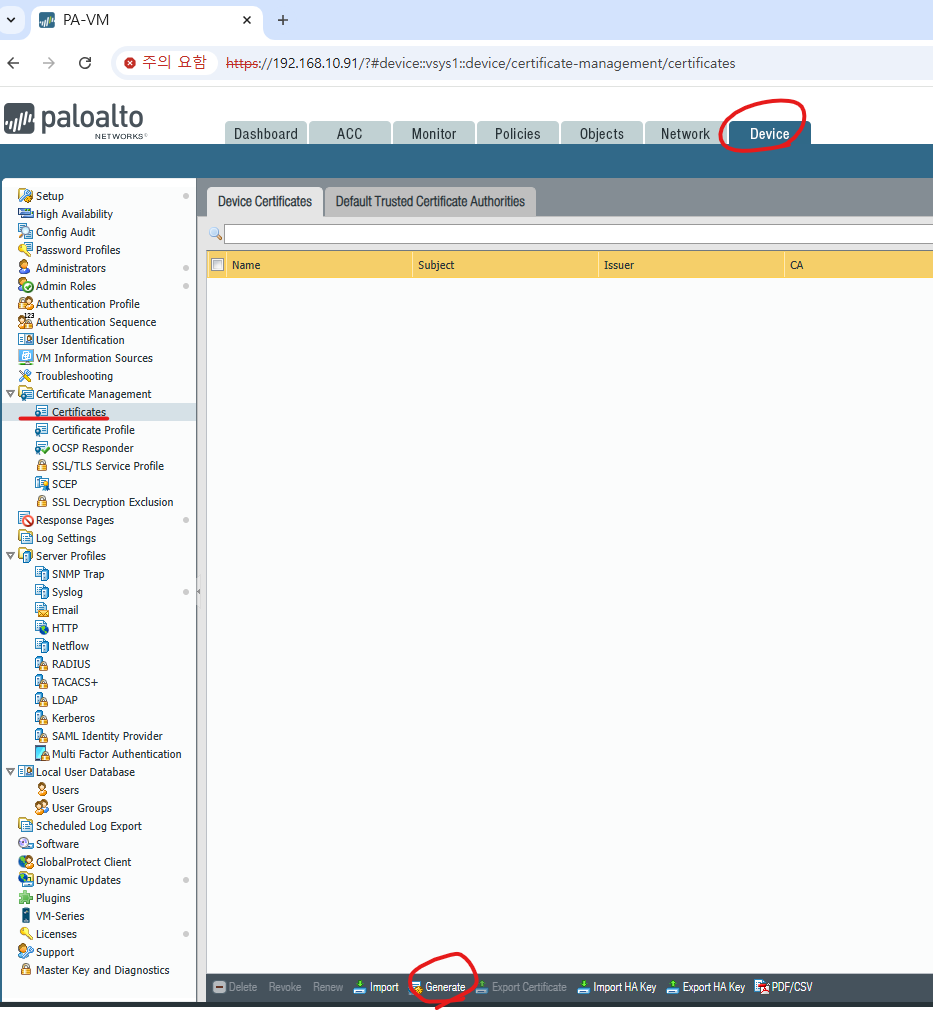Click into the certificate search filter field
The height and width of the screenshot is (1011, 933).
pyautogui.click(x=578, y=233)
